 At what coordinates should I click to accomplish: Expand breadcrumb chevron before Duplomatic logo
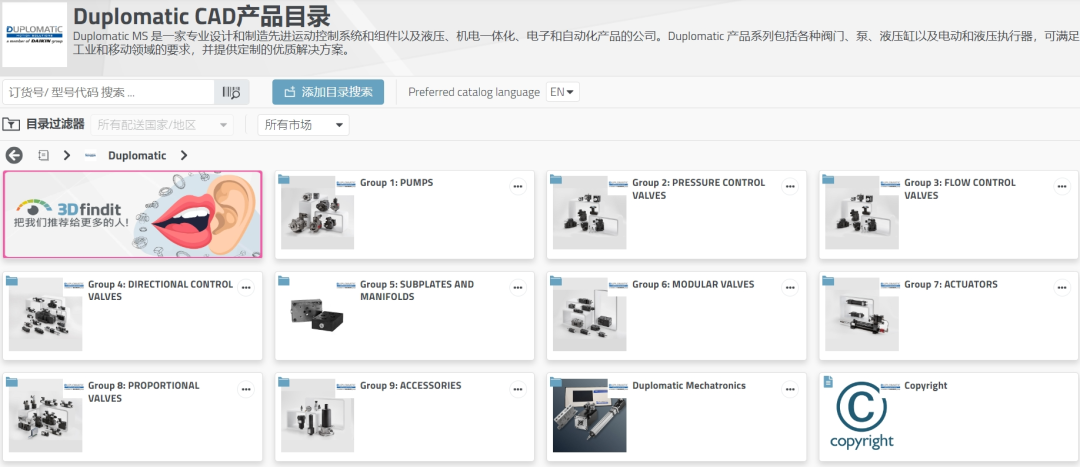pos(67,156)
